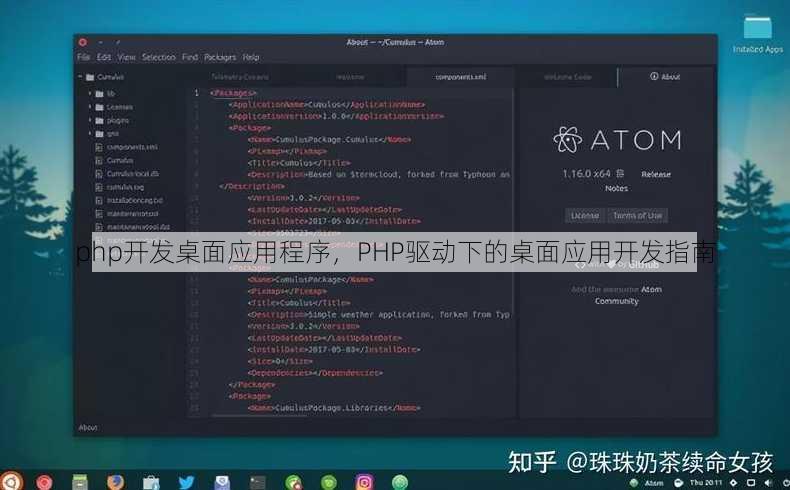Open the View menu

click(126, 57)
